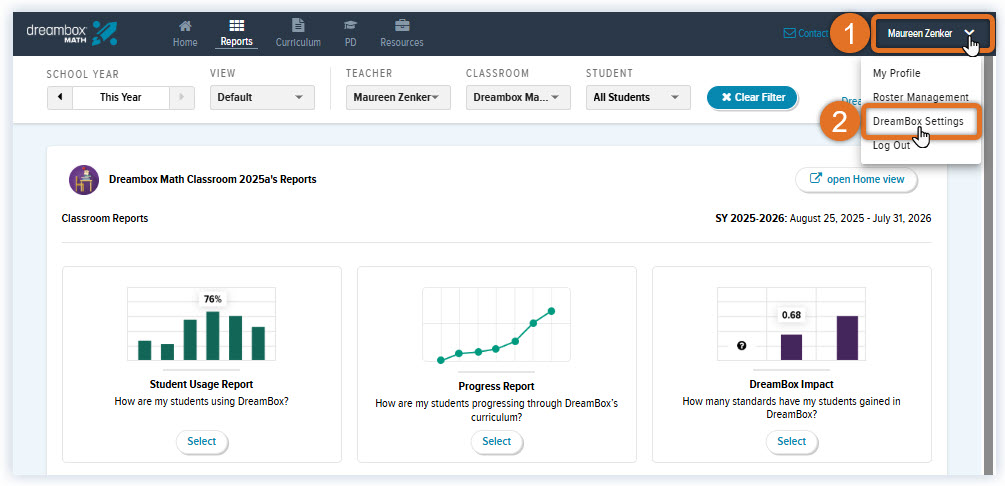Click the Contact envelope link
The image size is (1005, 486).
pyautogui.click(x=806, y=33)
